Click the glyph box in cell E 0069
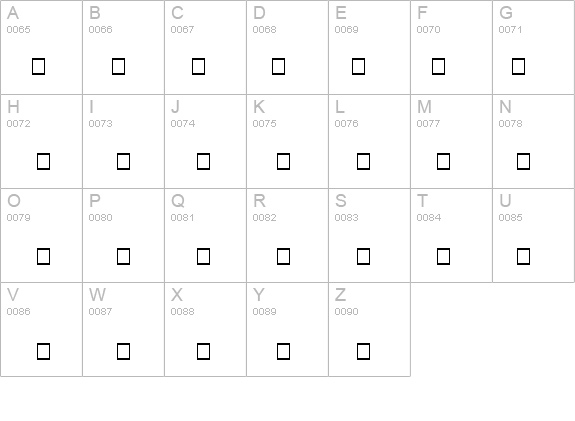Viewport: 575px width, 421px height. [358, 66]
